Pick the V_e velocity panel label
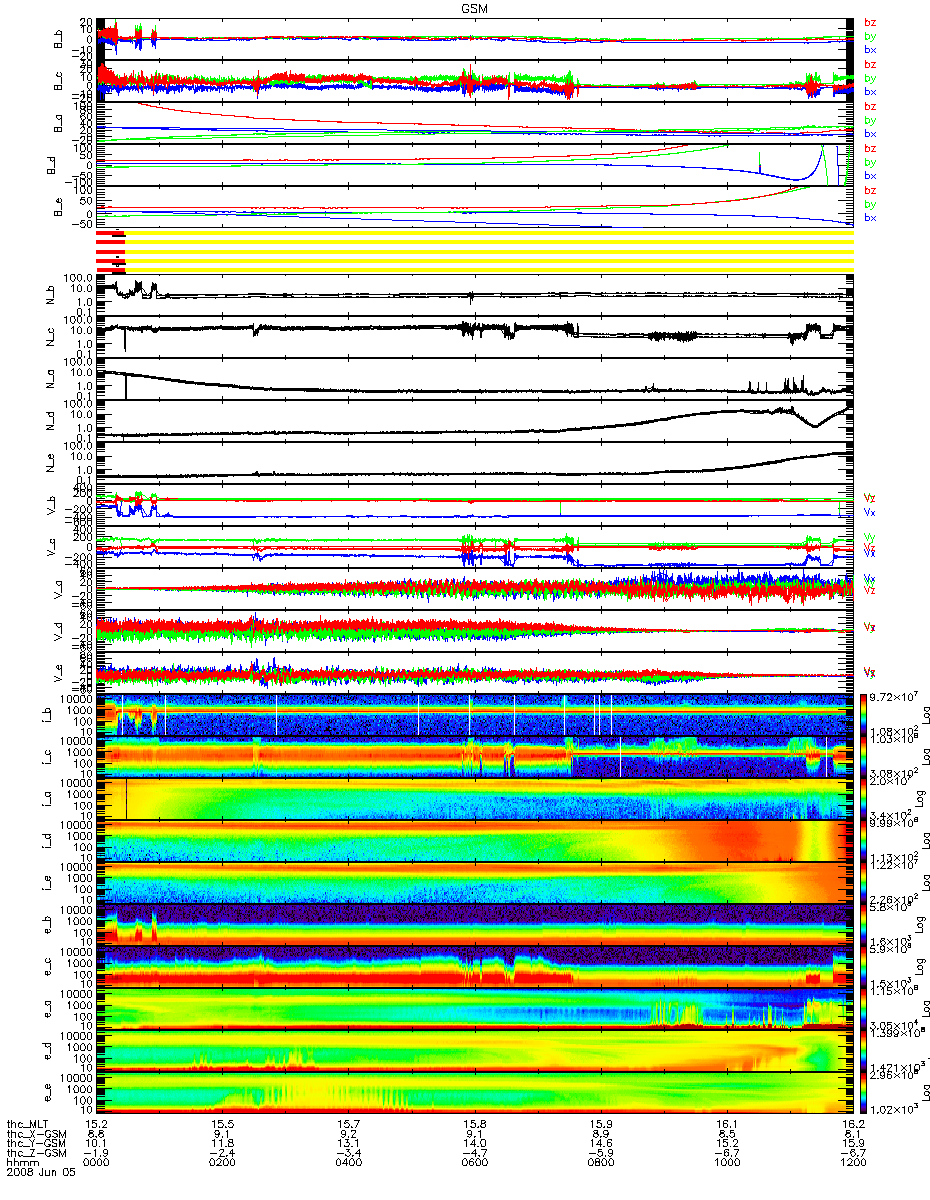 click(x=59, y=674)
